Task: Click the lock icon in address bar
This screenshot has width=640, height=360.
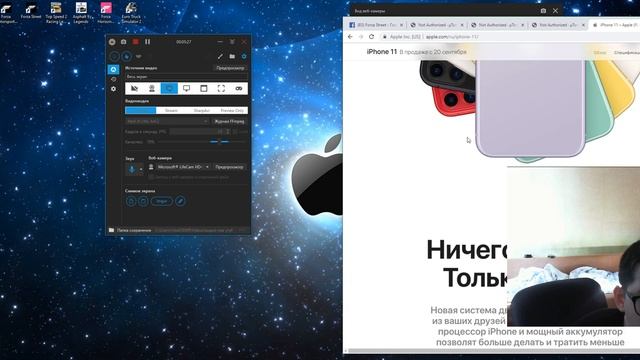Action: [x=384, y=37]
